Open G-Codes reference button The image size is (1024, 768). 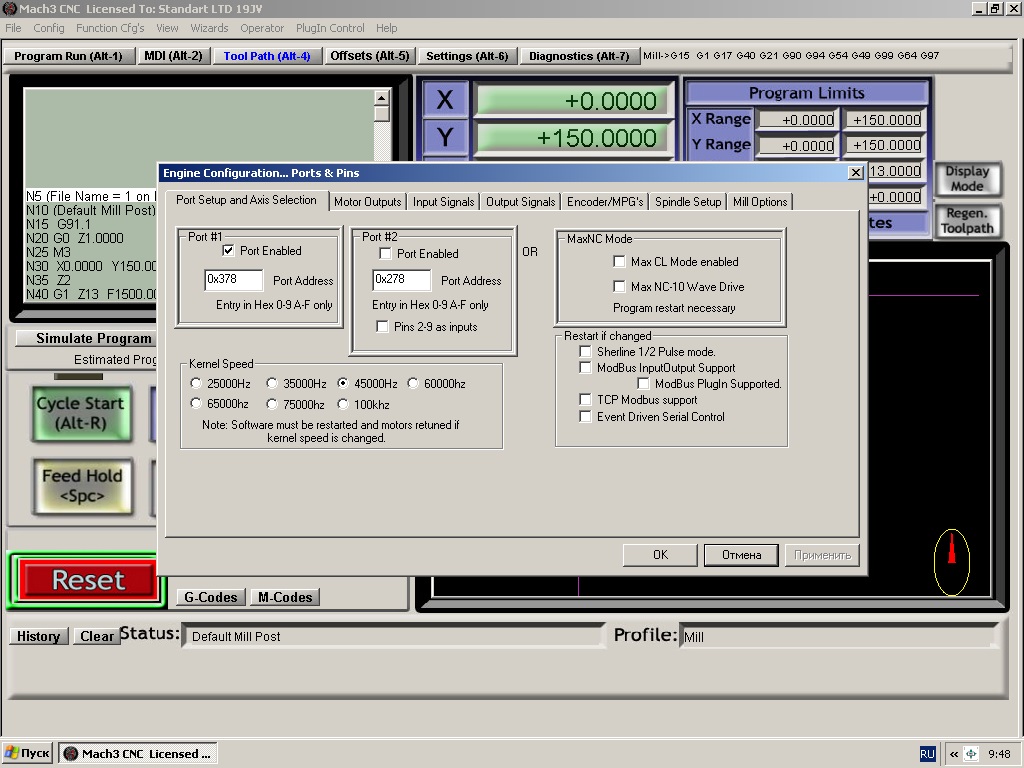pyautogui.click(x=210, y=597)
